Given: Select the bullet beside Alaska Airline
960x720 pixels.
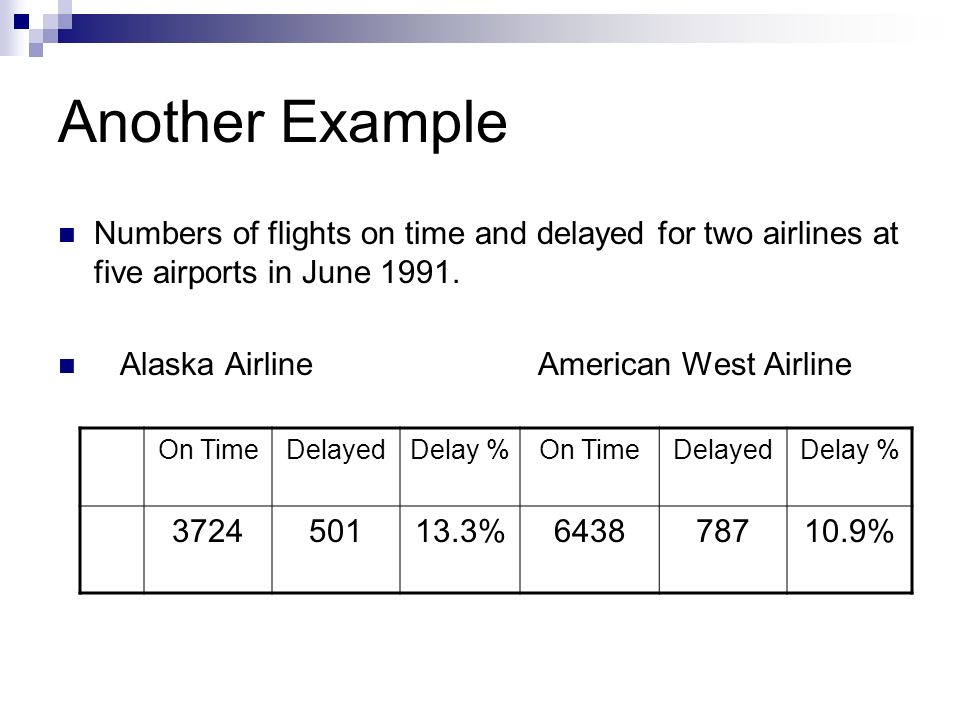Looking at the screenshot, I should [x=67, y=366].
